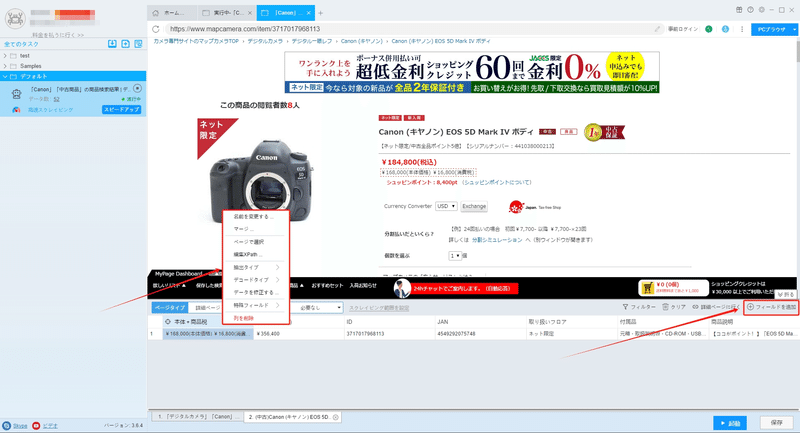Click '分割シミュレーション' link
800x433 pixels.
tap(497, 240)
